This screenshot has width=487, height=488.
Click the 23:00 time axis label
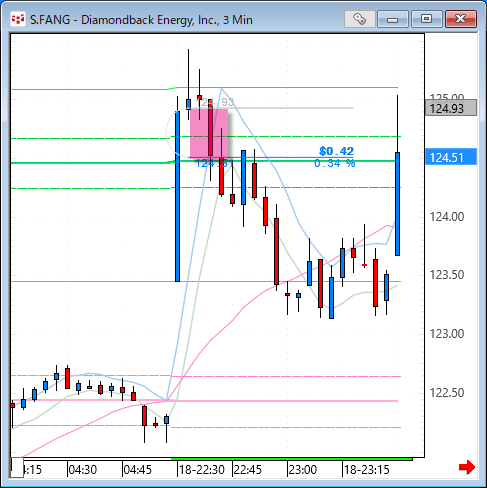[x=302, y=470]
